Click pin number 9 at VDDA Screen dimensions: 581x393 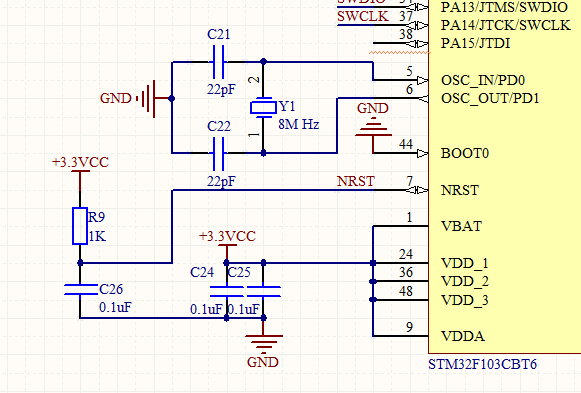pyautogui.click(x=409, y=327)
